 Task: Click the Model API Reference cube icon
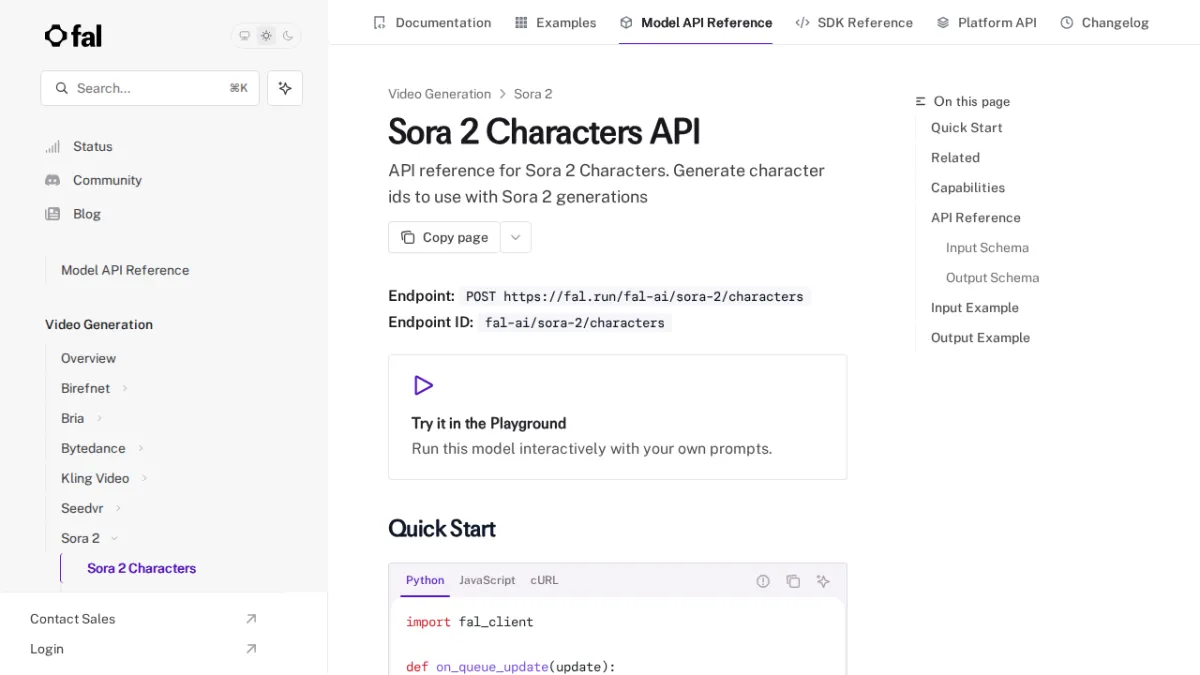pyautogui.click(x=626, y=22)
